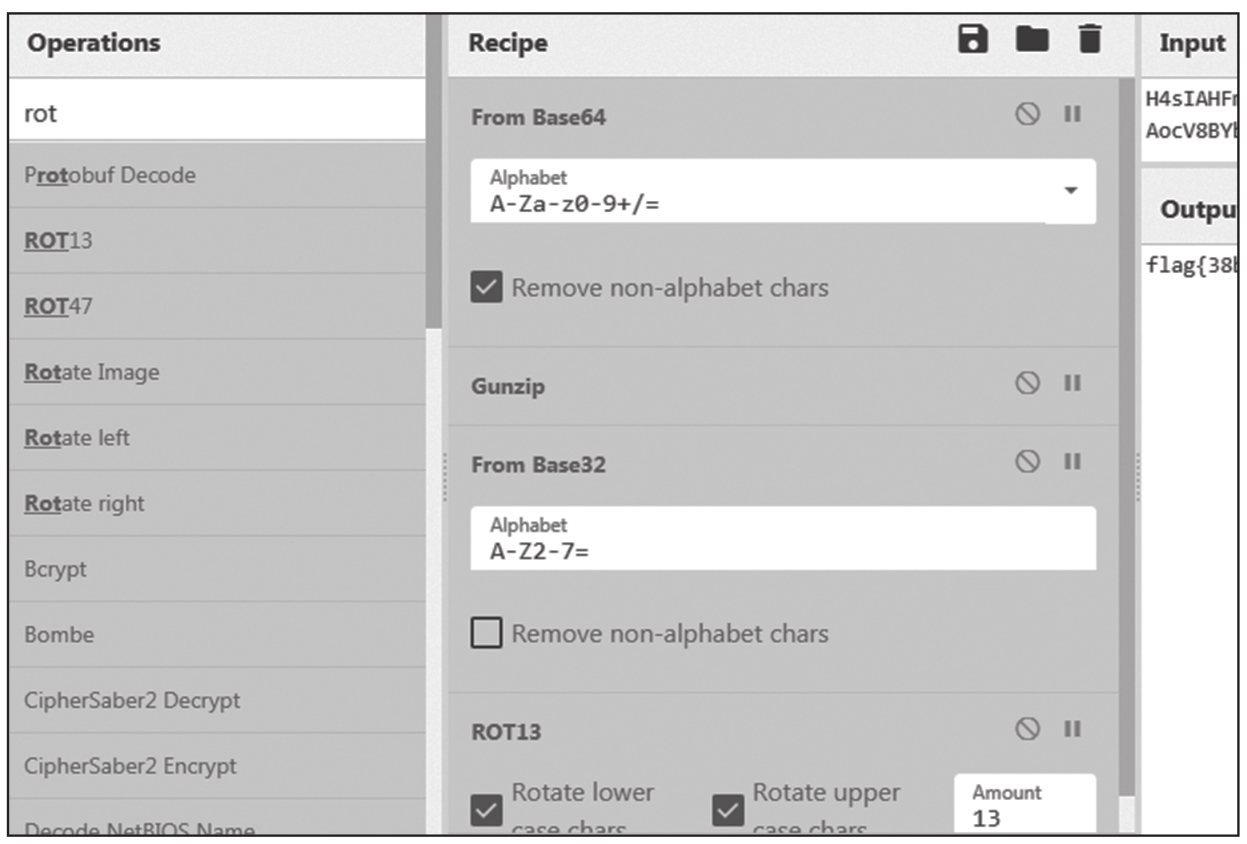Click the operations search box containing rot

215,113
